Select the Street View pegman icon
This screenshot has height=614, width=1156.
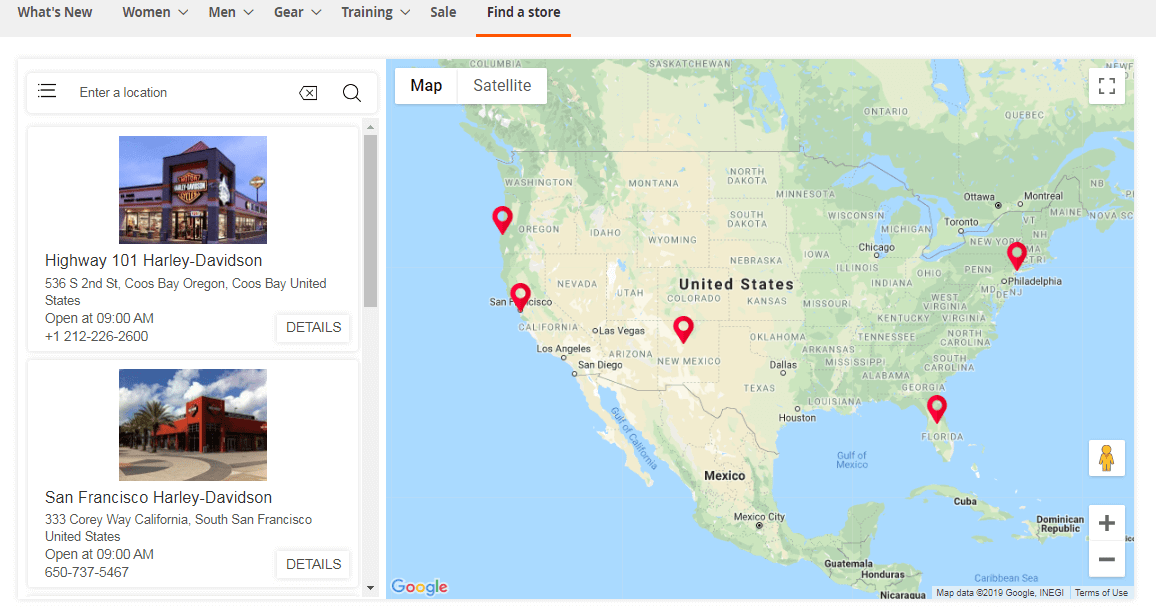[1106, 458]
